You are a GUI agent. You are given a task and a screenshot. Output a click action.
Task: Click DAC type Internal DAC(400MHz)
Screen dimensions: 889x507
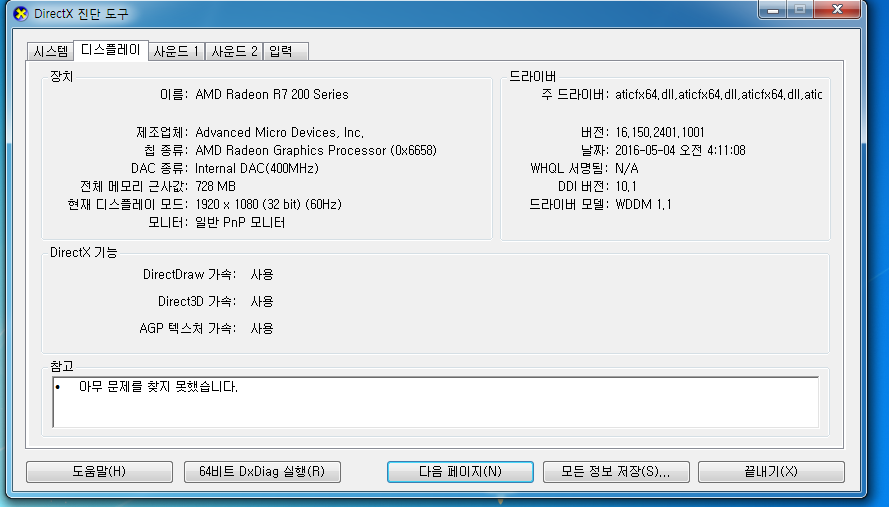257,168
